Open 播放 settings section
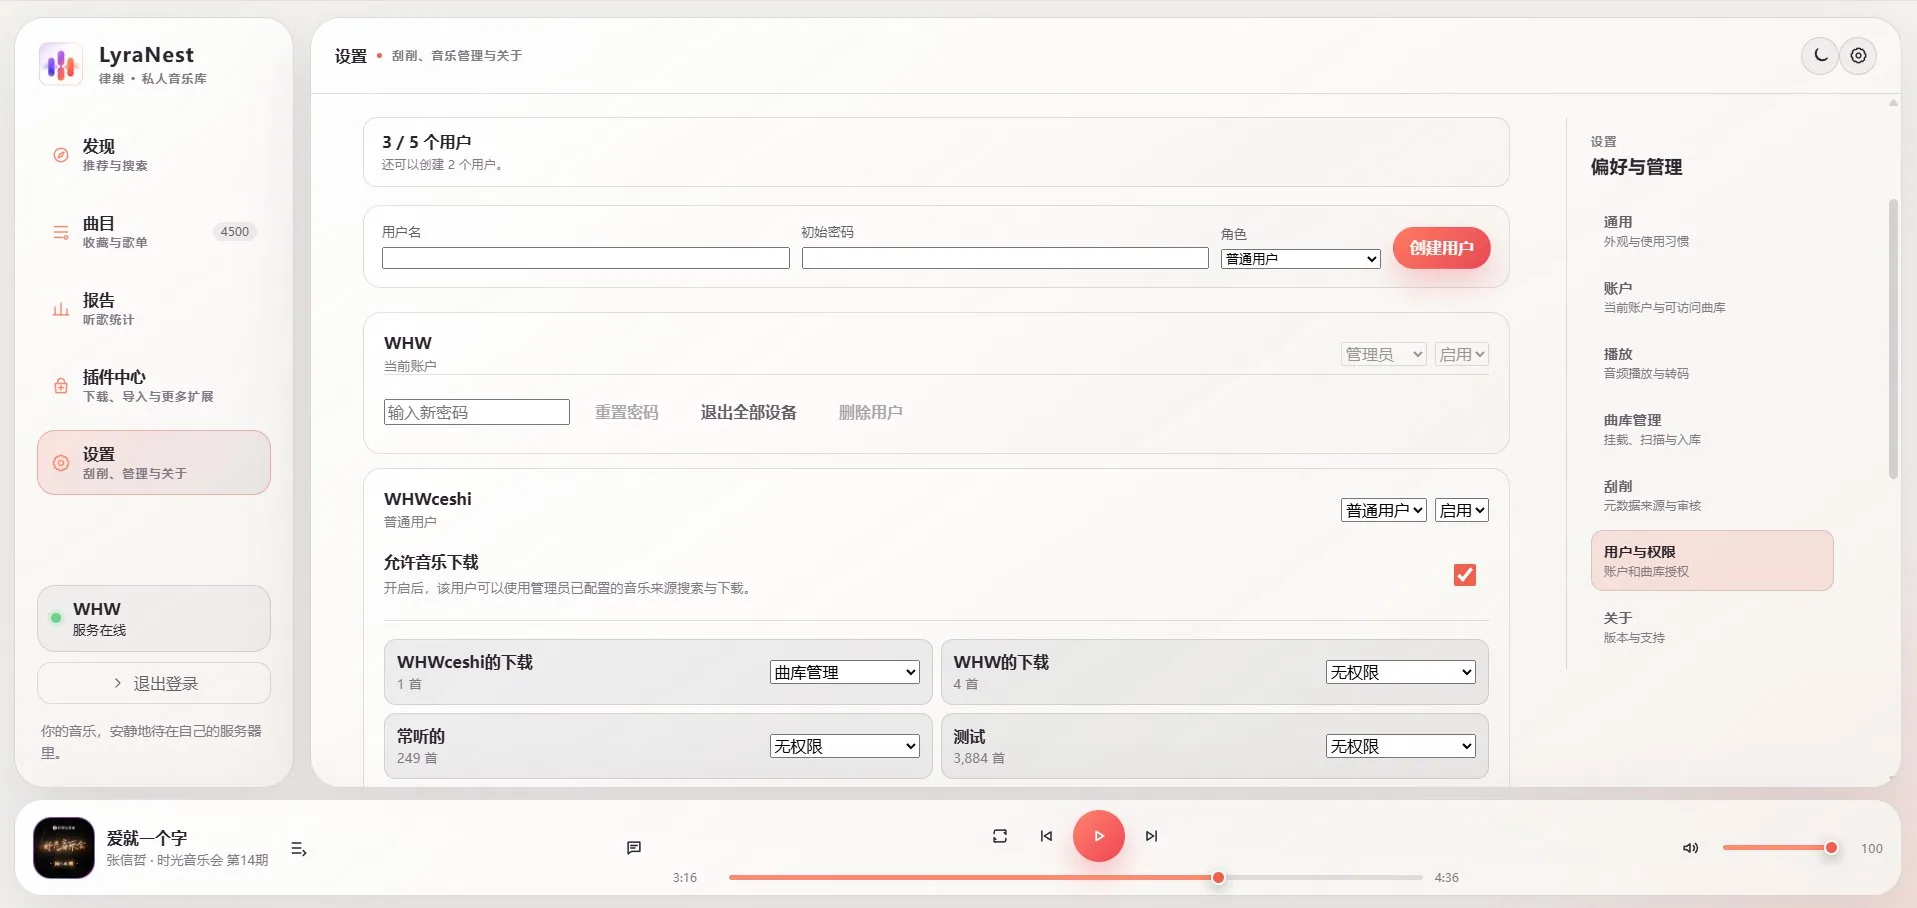Screen dimensions: 1917x908 click(x=1712, y=363)
